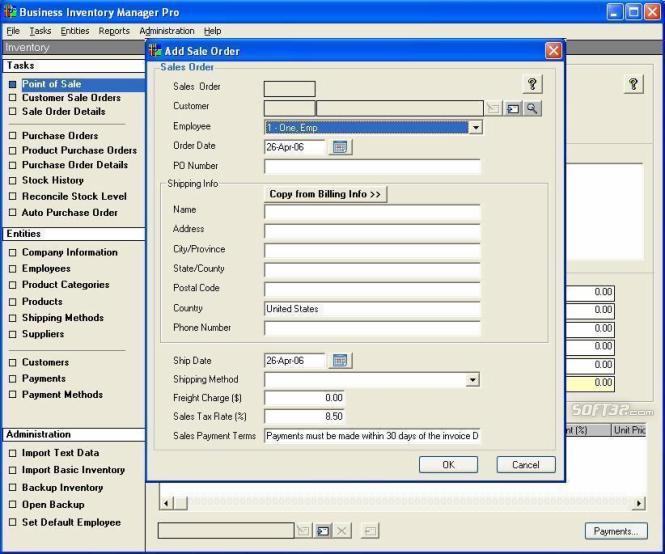
Task: Open Customer Sale Orders task
Action: point(71,98)
